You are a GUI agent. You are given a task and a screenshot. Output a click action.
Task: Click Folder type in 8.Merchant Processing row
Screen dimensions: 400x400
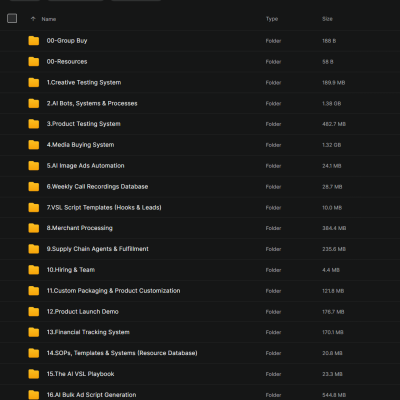tap(273, 228)
